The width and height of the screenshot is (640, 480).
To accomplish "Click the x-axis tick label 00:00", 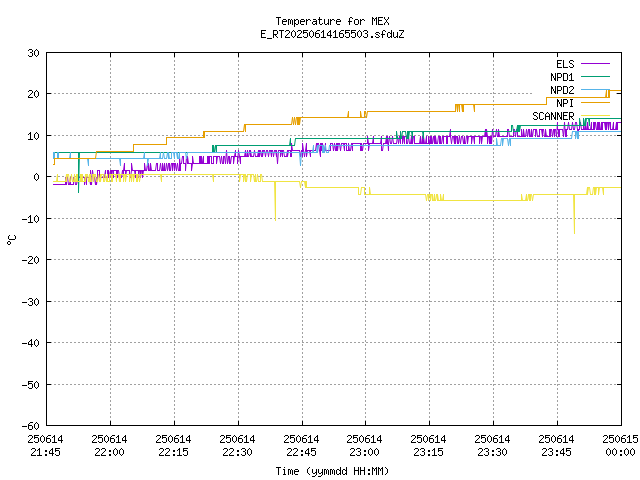I will tap(620, 452).
